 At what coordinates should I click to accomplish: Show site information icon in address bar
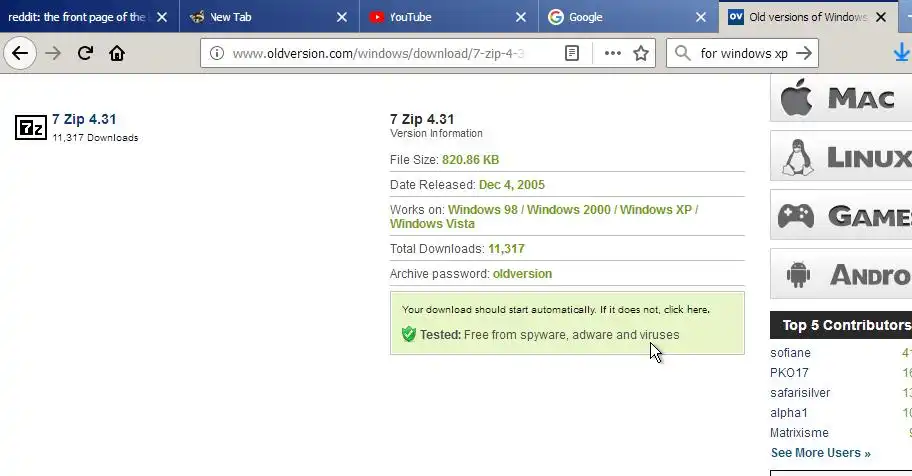217,54
